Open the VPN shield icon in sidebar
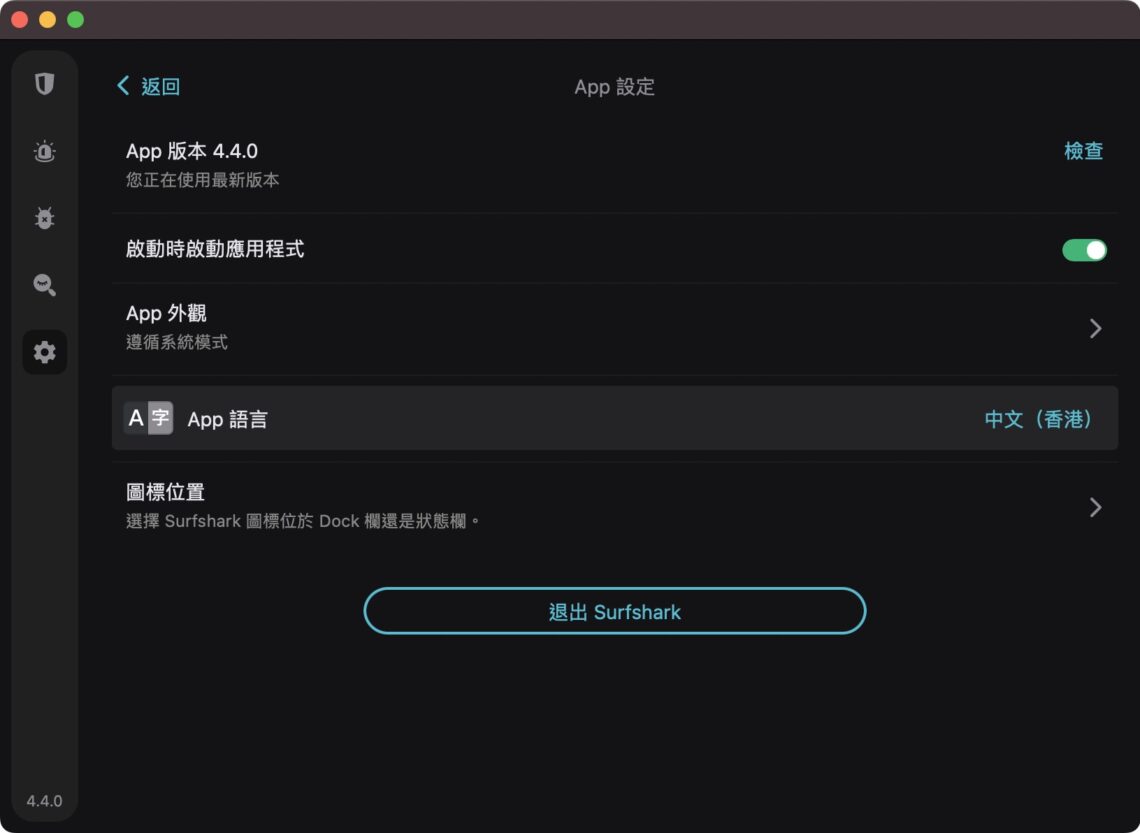Screen dimensions: 1140x833 (x=44, y=84)
